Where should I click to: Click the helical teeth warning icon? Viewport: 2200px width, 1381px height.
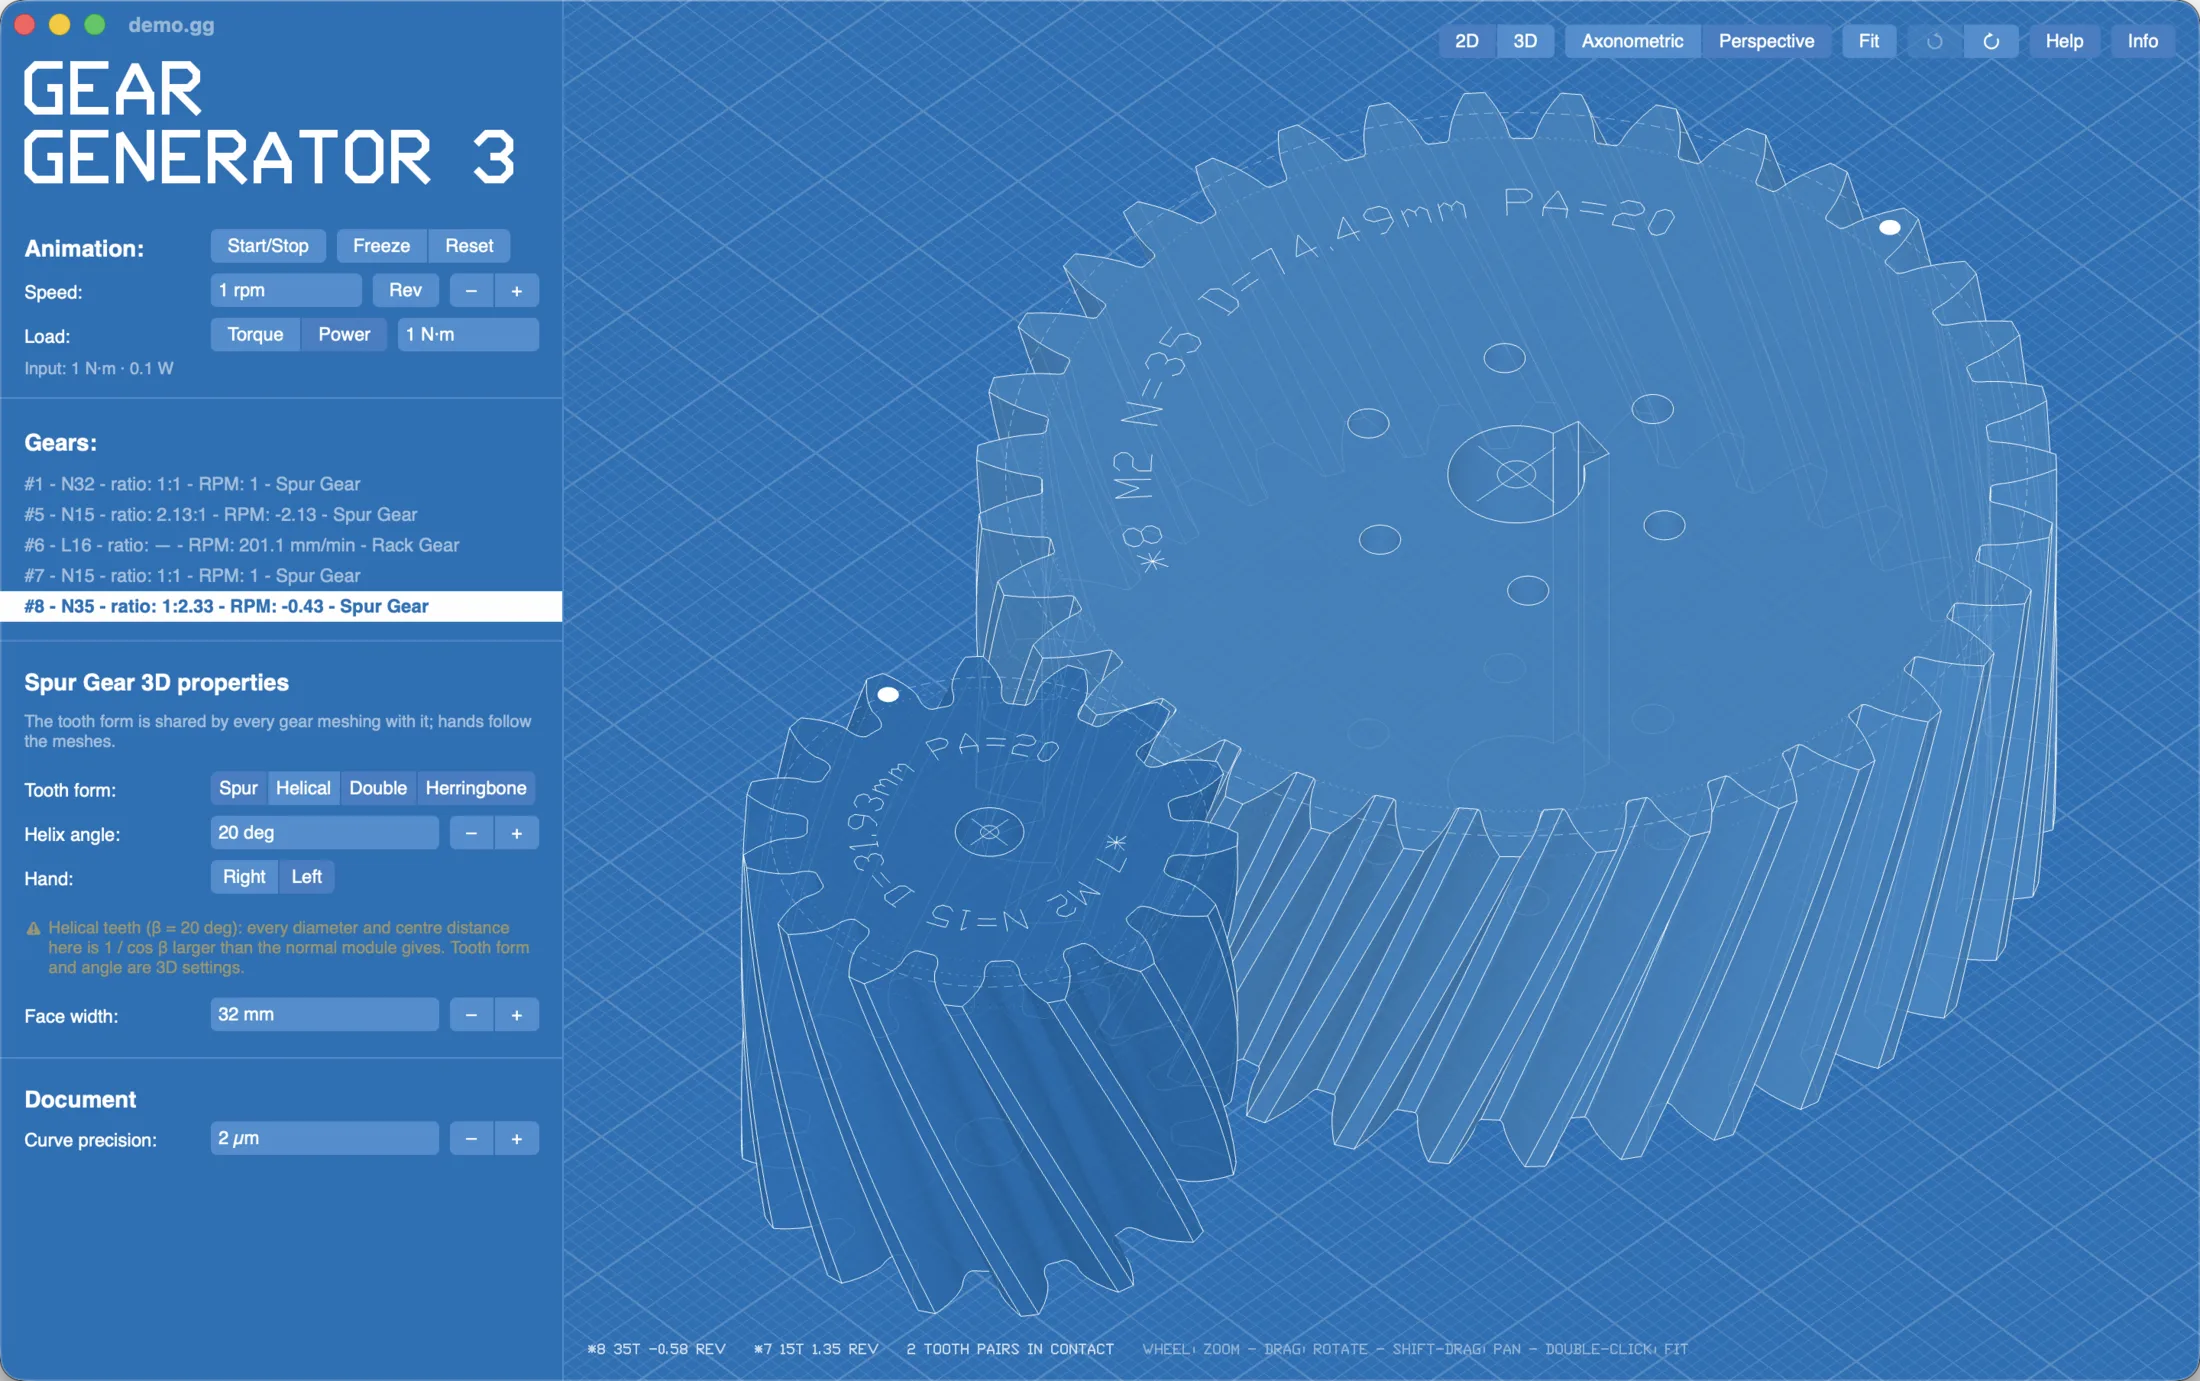[33, 928]
